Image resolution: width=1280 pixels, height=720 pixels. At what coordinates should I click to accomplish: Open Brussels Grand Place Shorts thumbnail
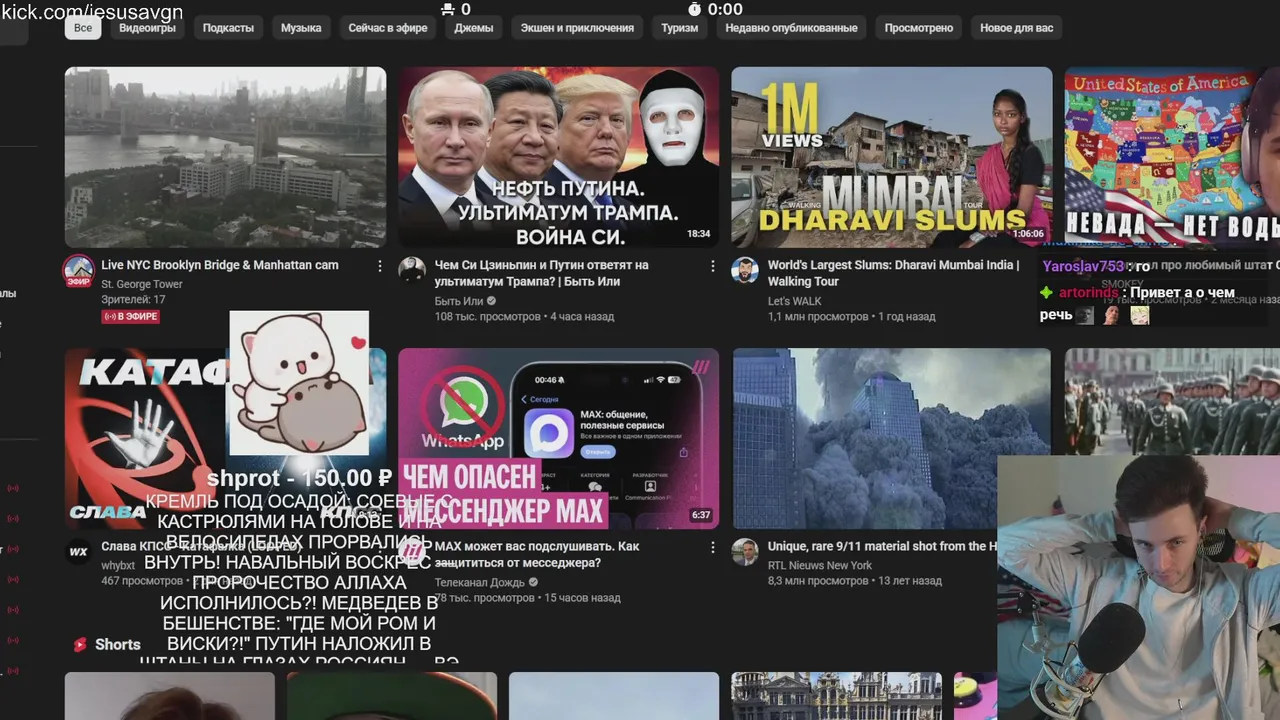[x=836, y=696]
